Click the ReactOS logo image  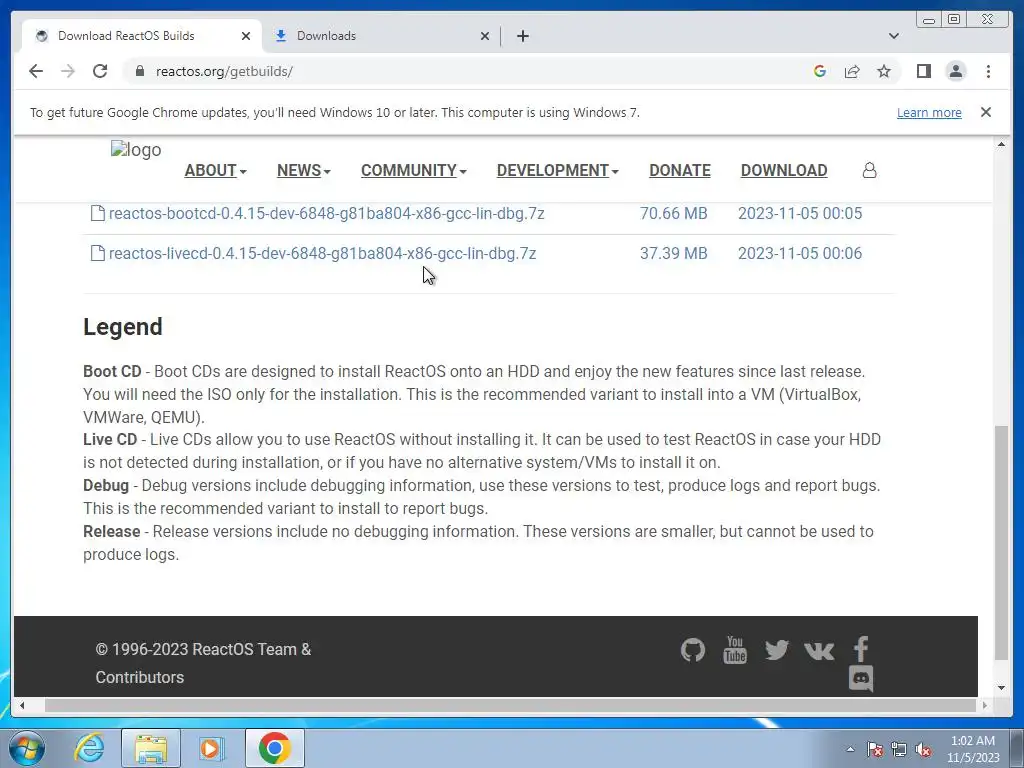point(136,150)
